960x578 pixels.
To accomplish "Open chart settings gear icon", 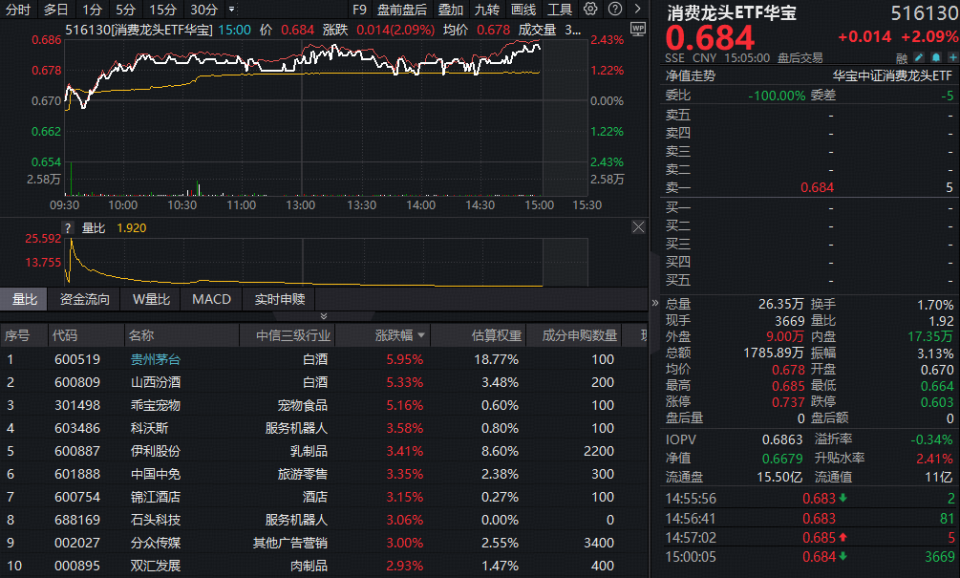I will pos(590,9).
